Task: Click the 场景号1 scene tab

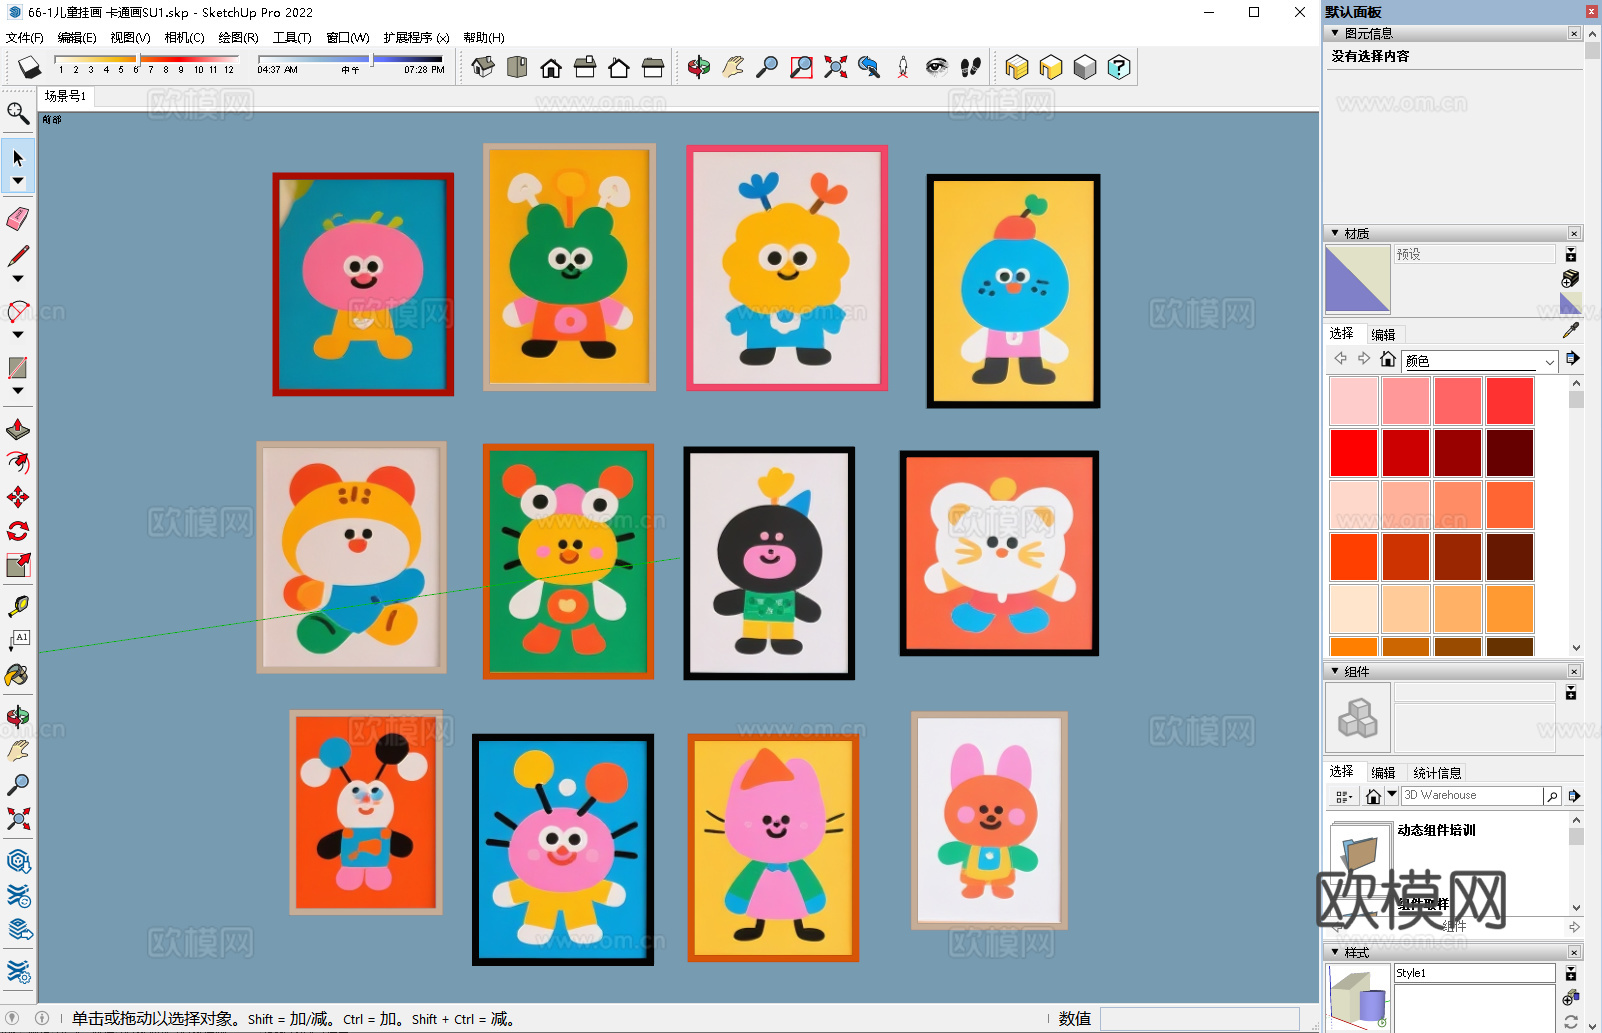Action: [65, 96]
